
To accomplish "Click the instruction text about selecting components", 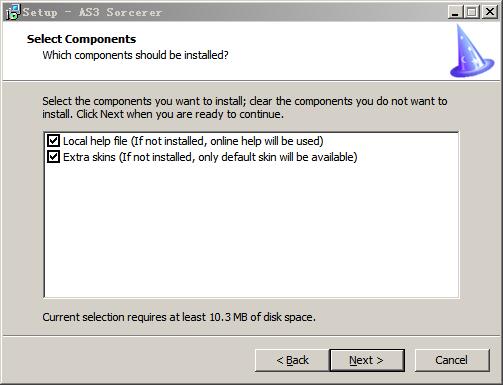I will 245,108.
